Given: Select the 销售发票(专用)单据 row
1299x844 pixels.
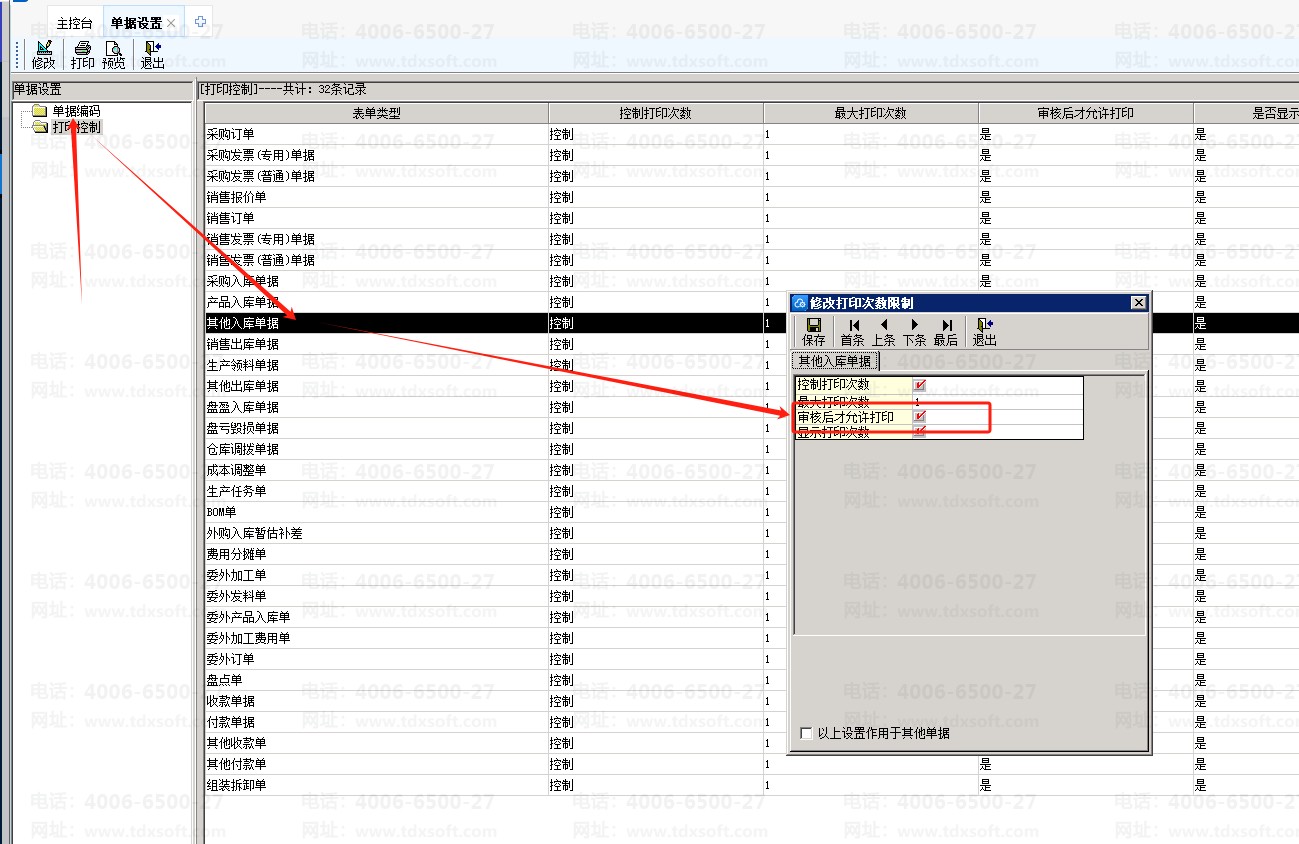Looking at the screenshot, I should tap(752, 239).
